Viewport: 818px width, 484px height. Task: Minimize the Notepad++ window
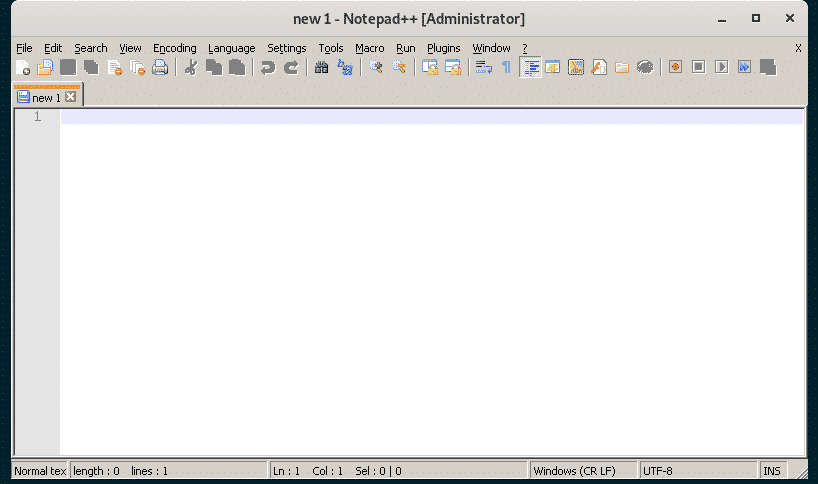(722, 19)
